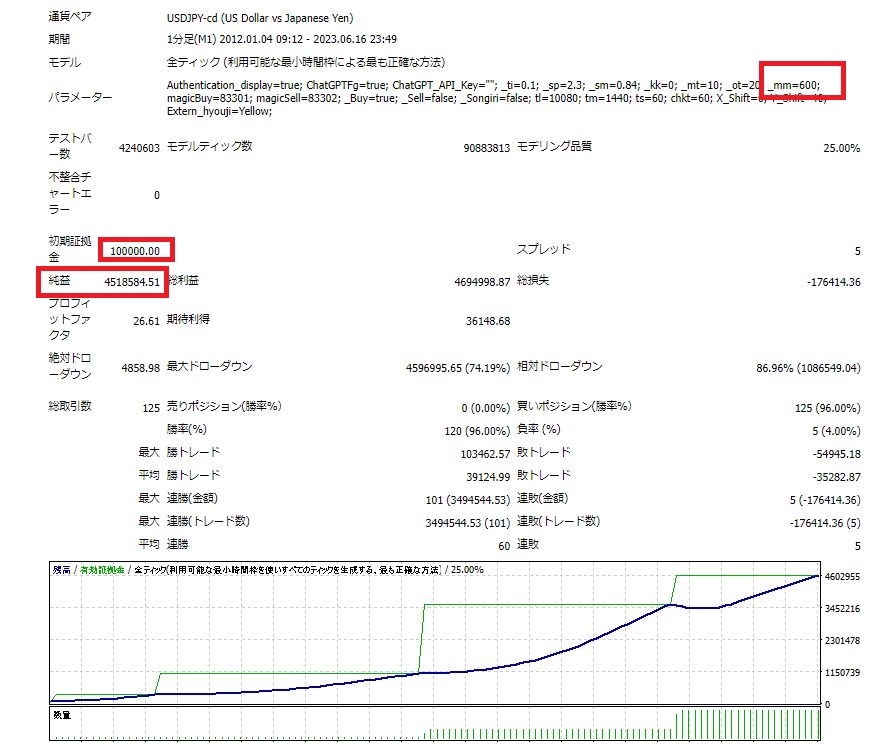Click consecutive losses value 5 (-176414.36)

(825, 500)
